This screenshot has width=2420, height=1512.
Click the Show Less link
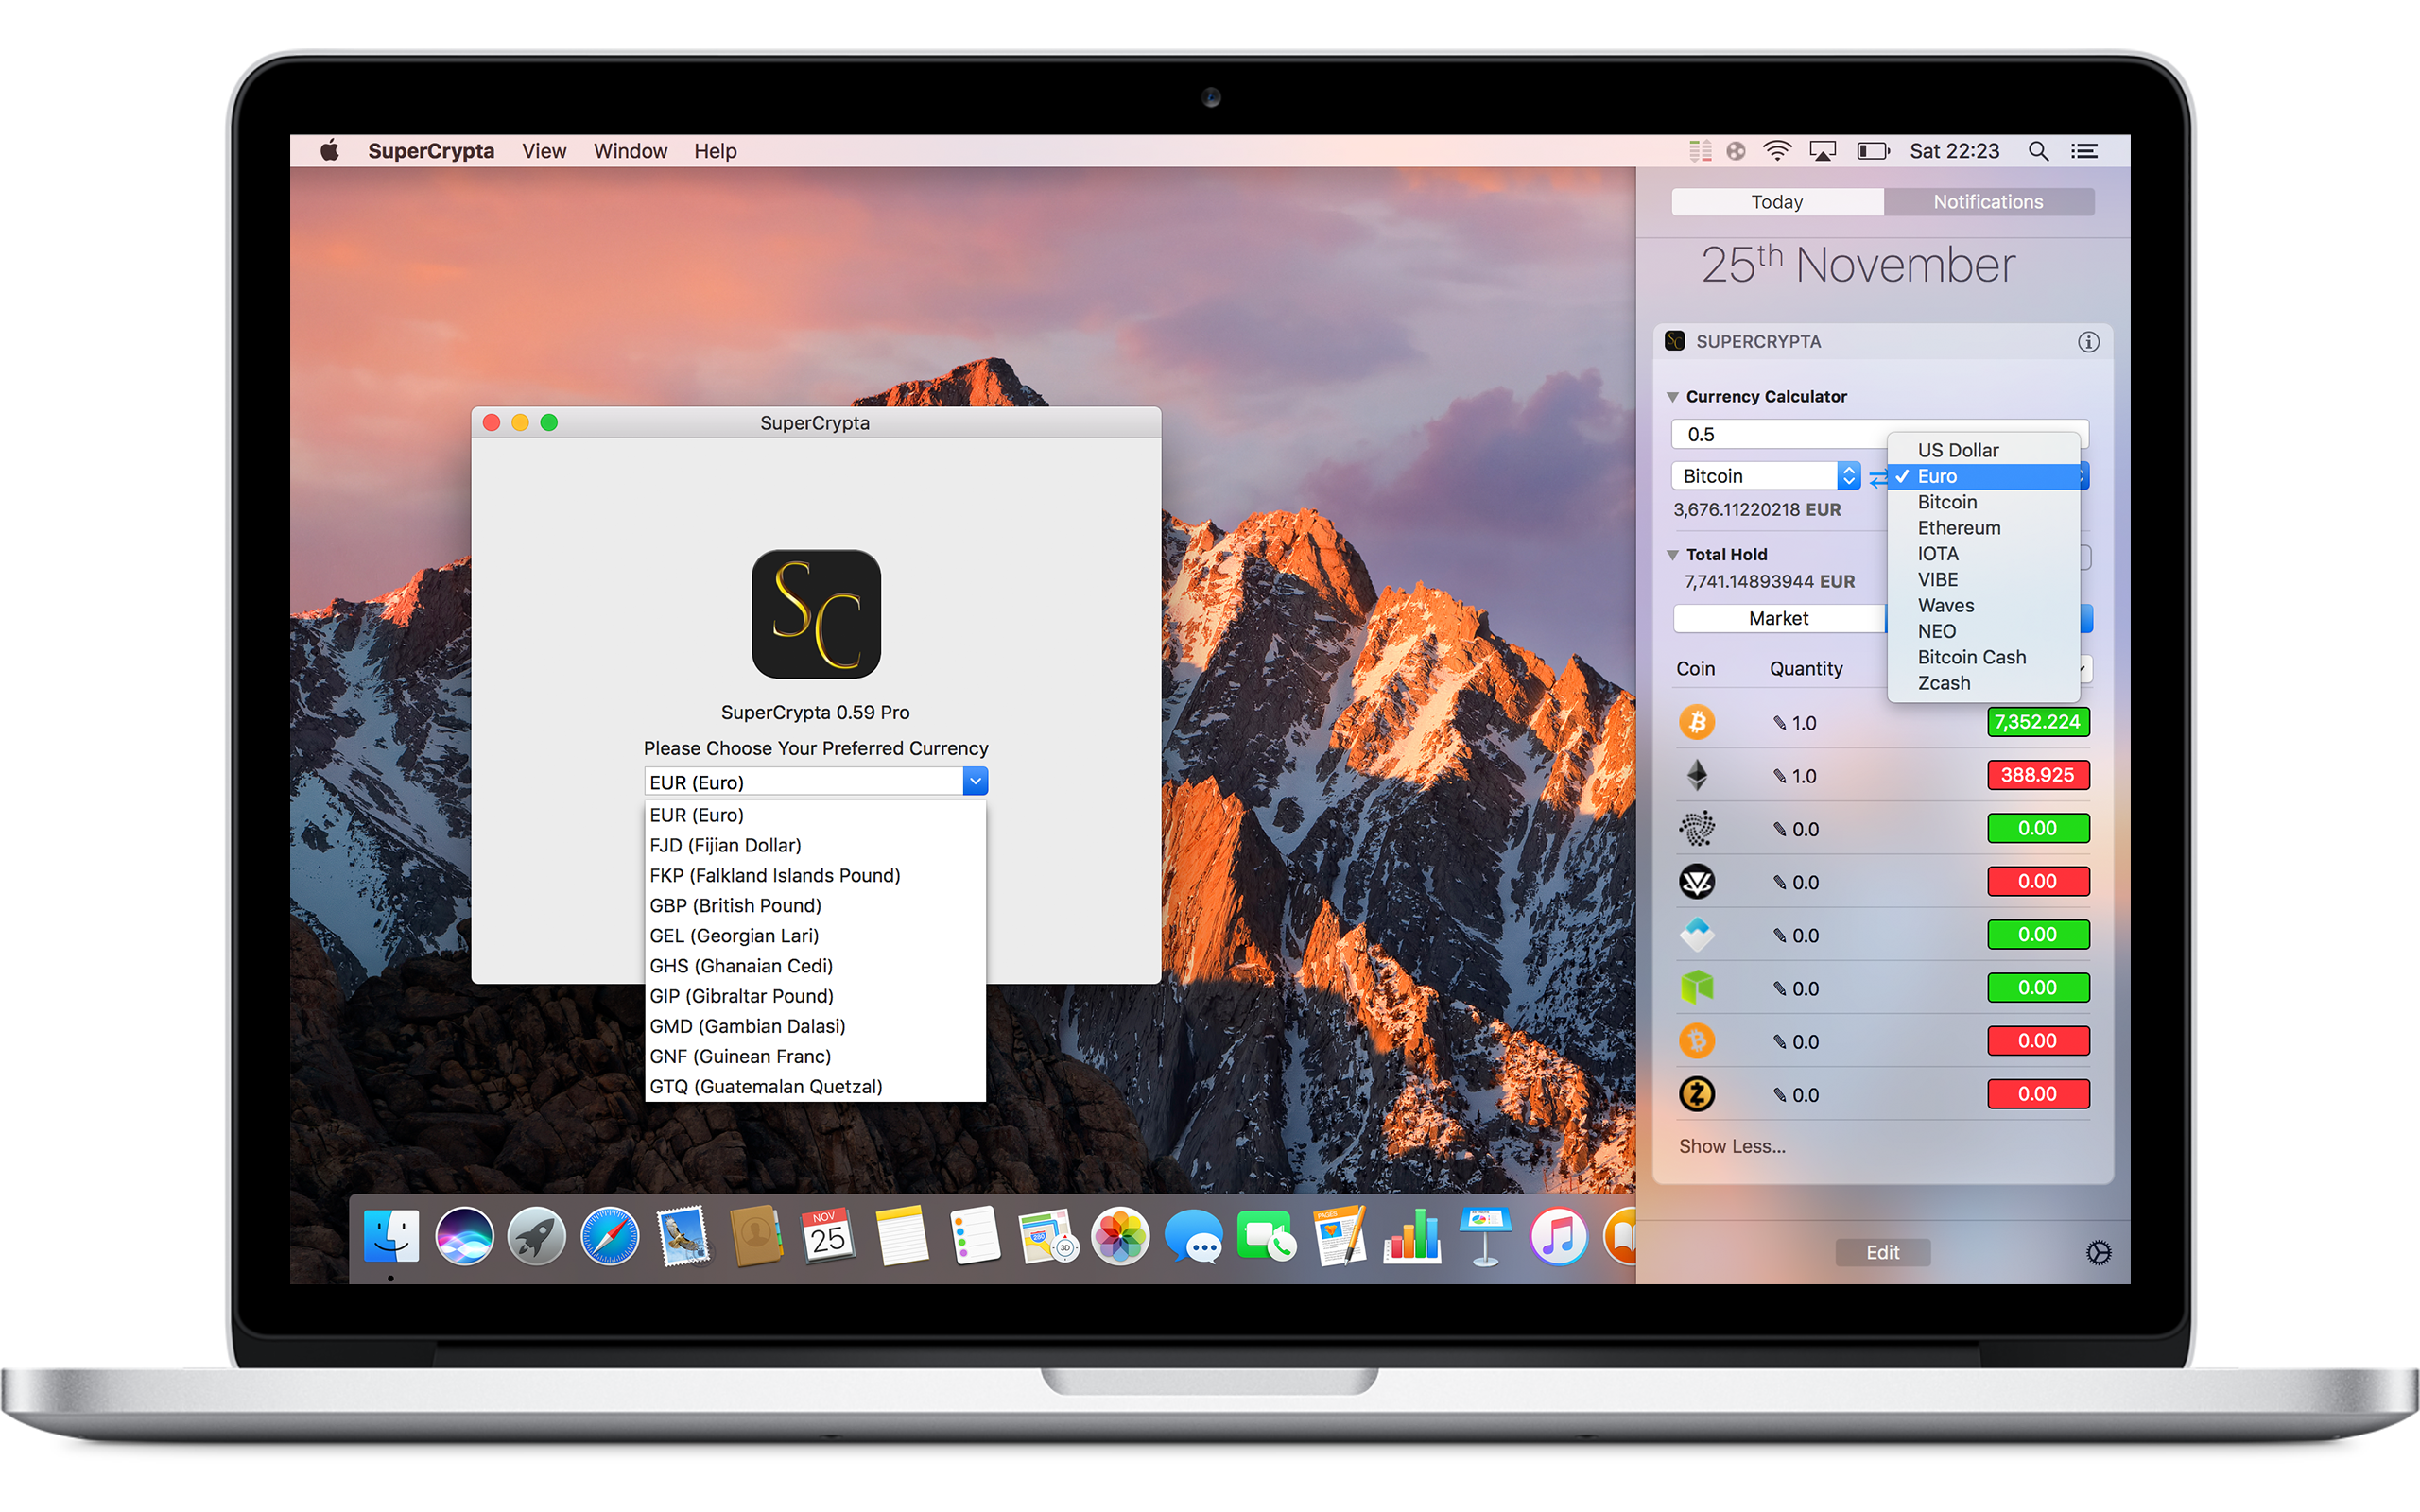click(x=1731, y=1146)
